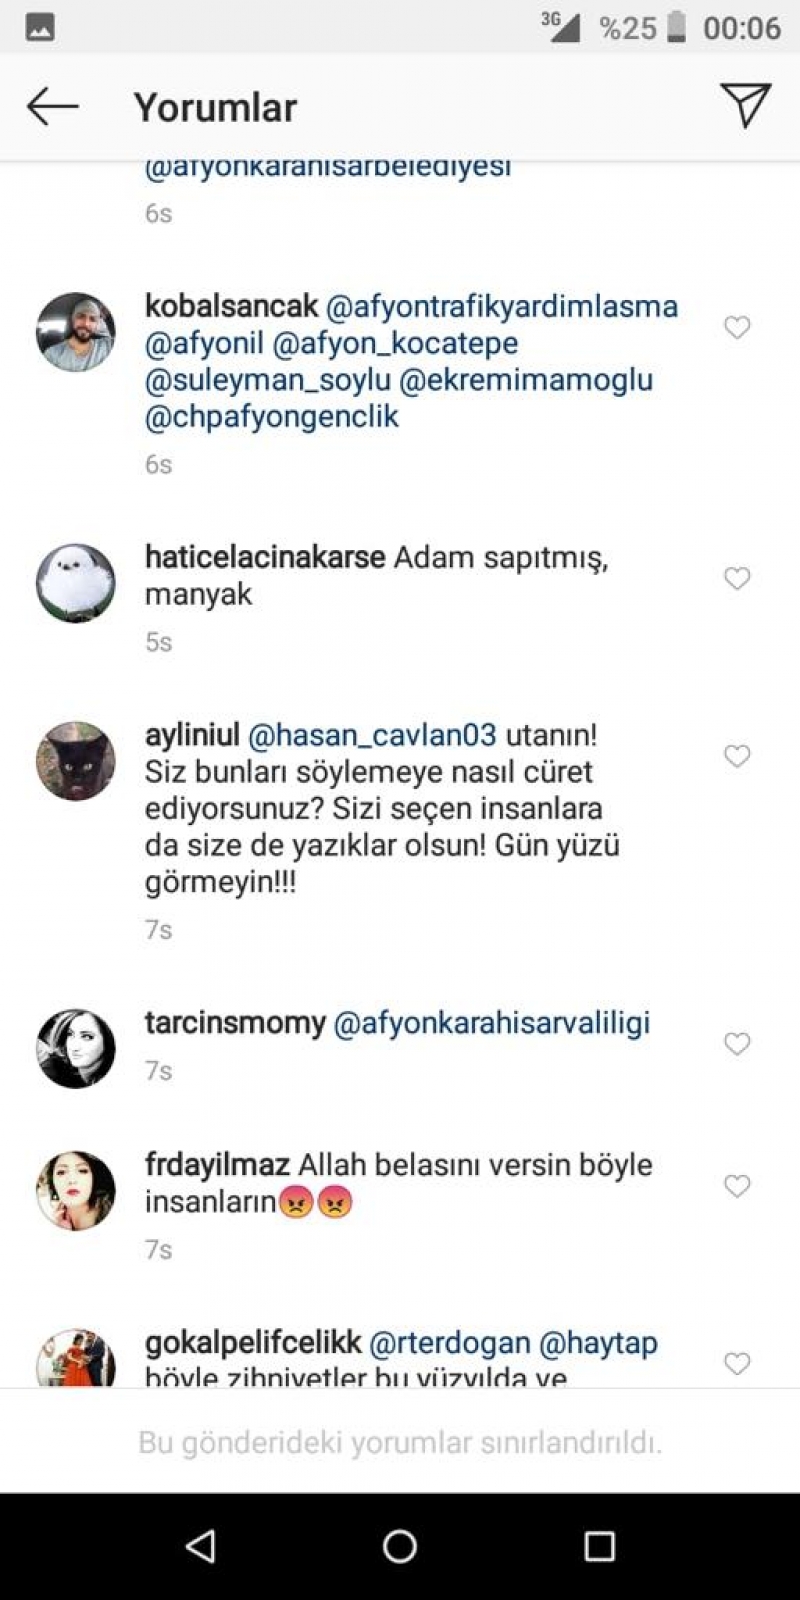Tap the limited comments input field

point(400,1443)
